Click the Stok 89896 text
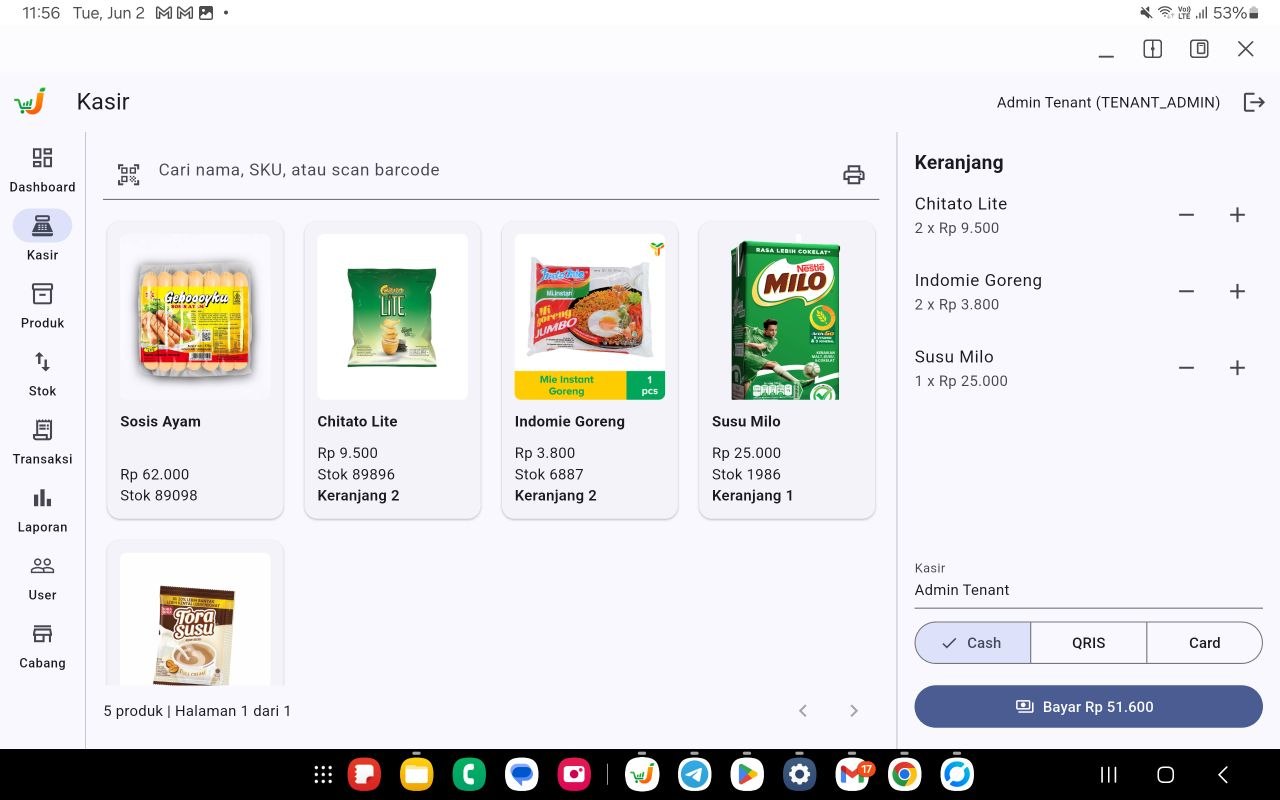 click(x=356, y=475)
